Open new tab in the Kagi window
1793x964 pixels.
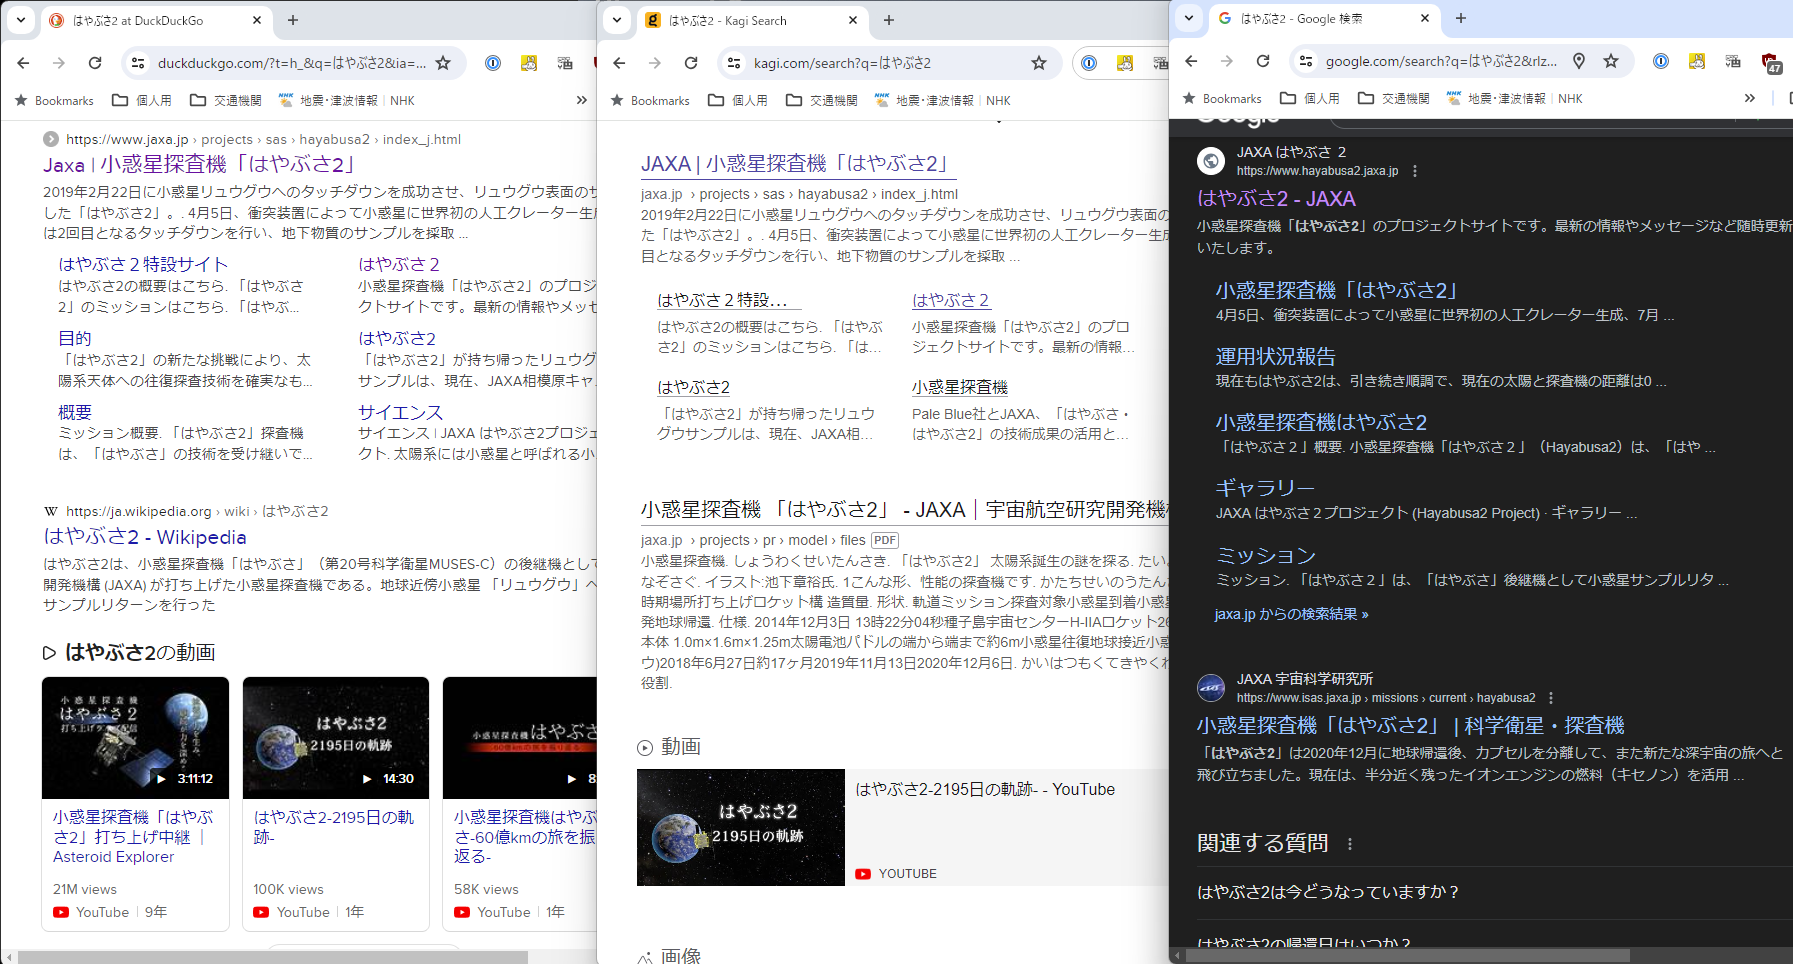point(889,20)
